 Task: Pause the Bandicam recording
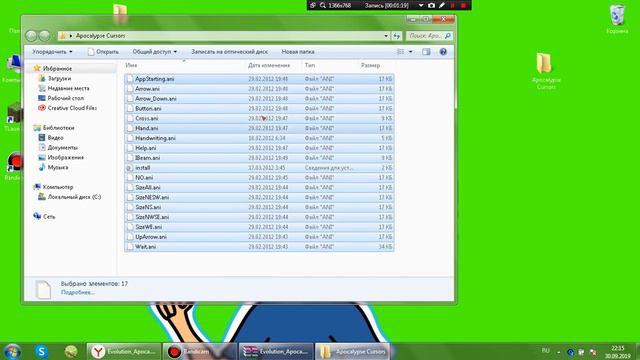pyautogui.click(x=453, y=5)
